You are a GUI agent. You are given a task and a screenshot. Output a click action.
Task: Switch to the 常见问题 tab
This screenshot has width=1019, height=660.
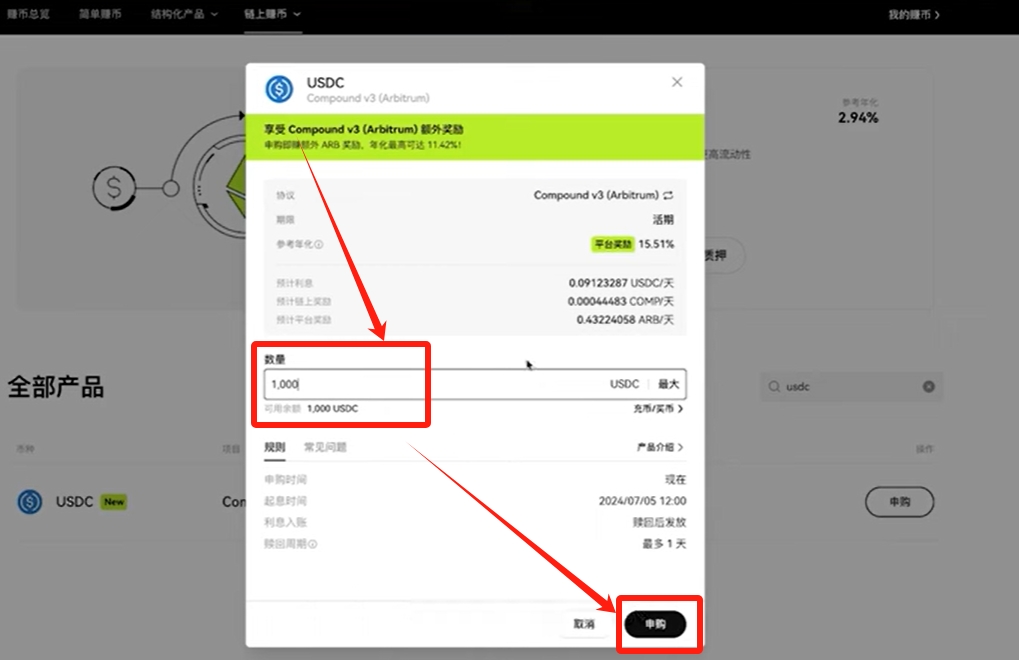(x=326, y=447)
